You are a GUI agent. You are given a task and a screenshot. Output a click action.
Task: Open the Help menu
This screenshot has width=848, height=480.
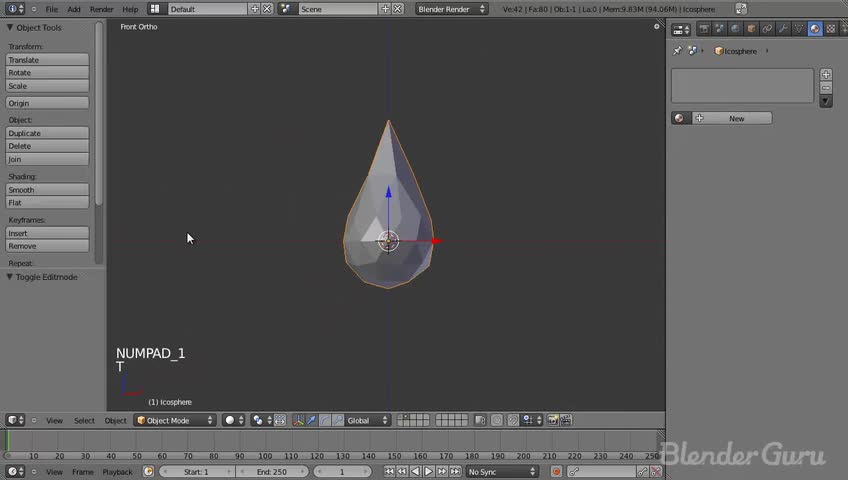tap(130, 9)
